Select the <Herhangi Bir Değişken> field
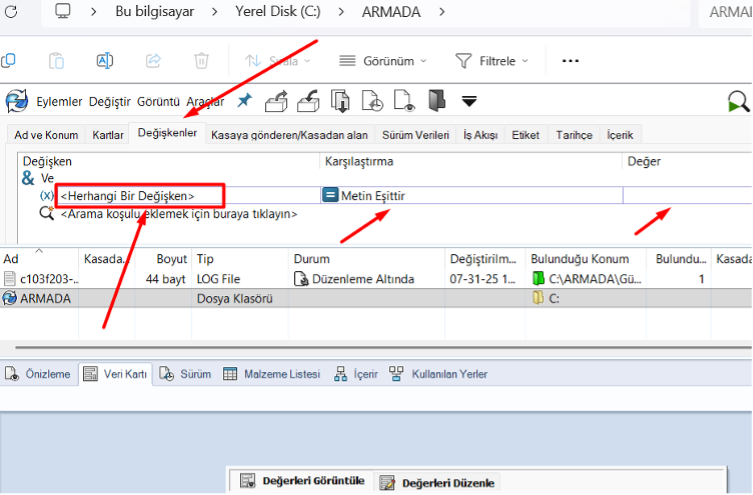The image size is (753, 495). pyautogui.click(x=140, y=195)
